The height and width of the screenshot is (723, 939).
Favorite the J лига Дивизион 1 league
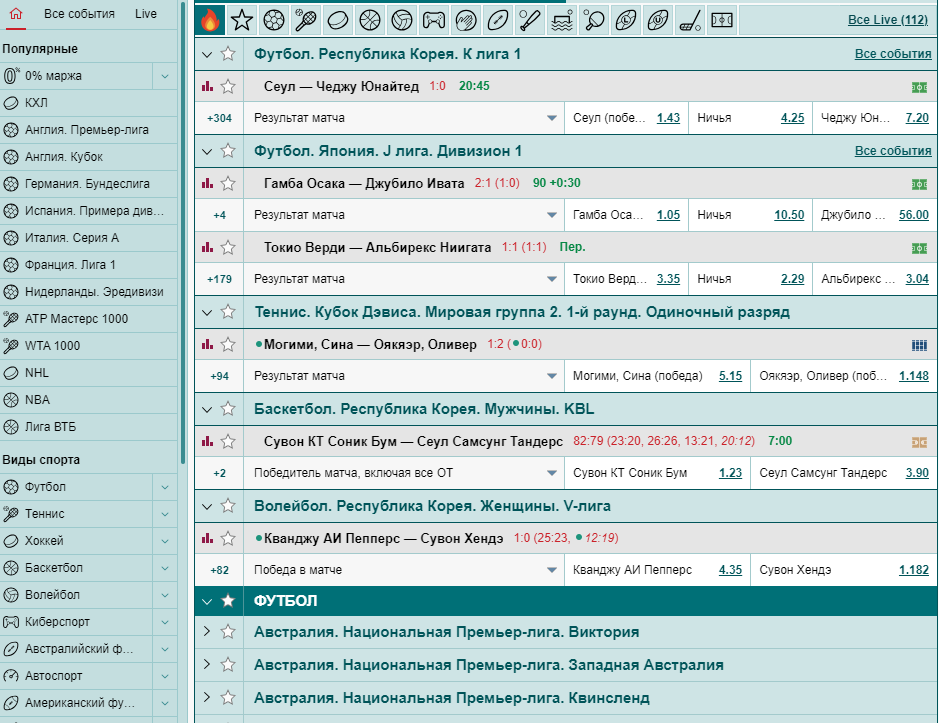coord(228,151)
